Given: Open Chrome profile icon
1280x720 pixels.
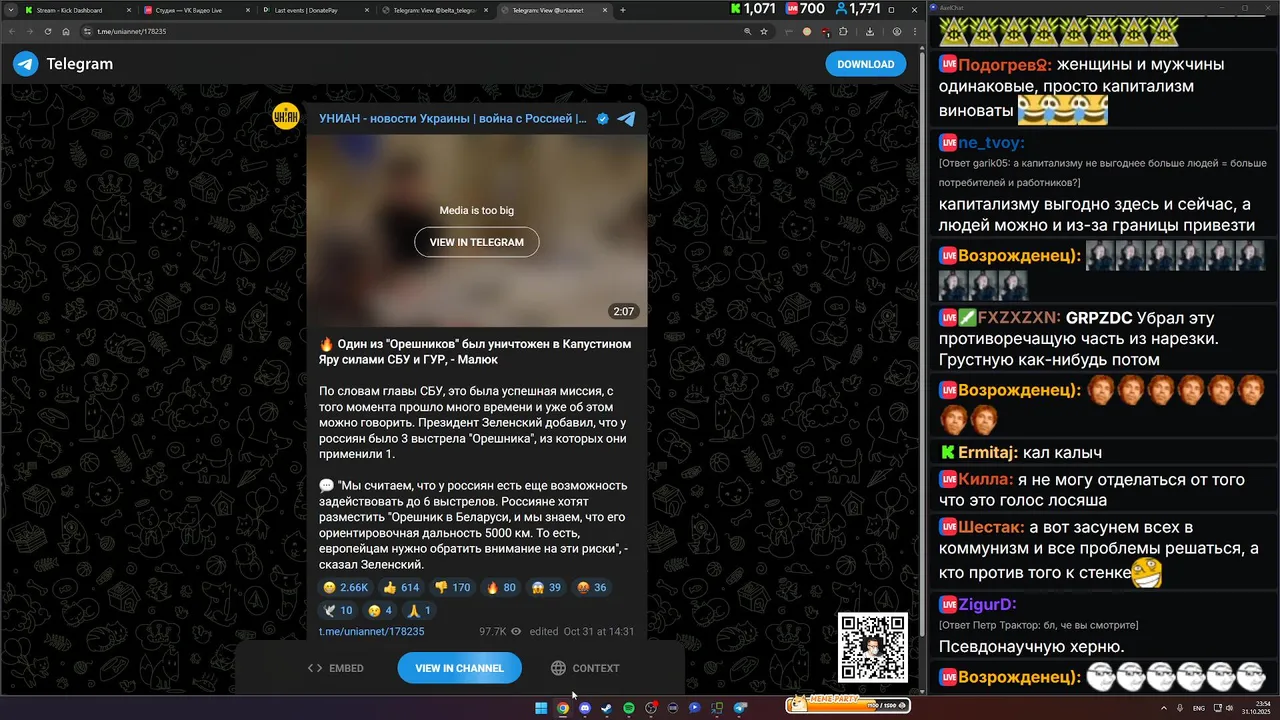Looking at the screenshot, I should (x=896, y=31).
